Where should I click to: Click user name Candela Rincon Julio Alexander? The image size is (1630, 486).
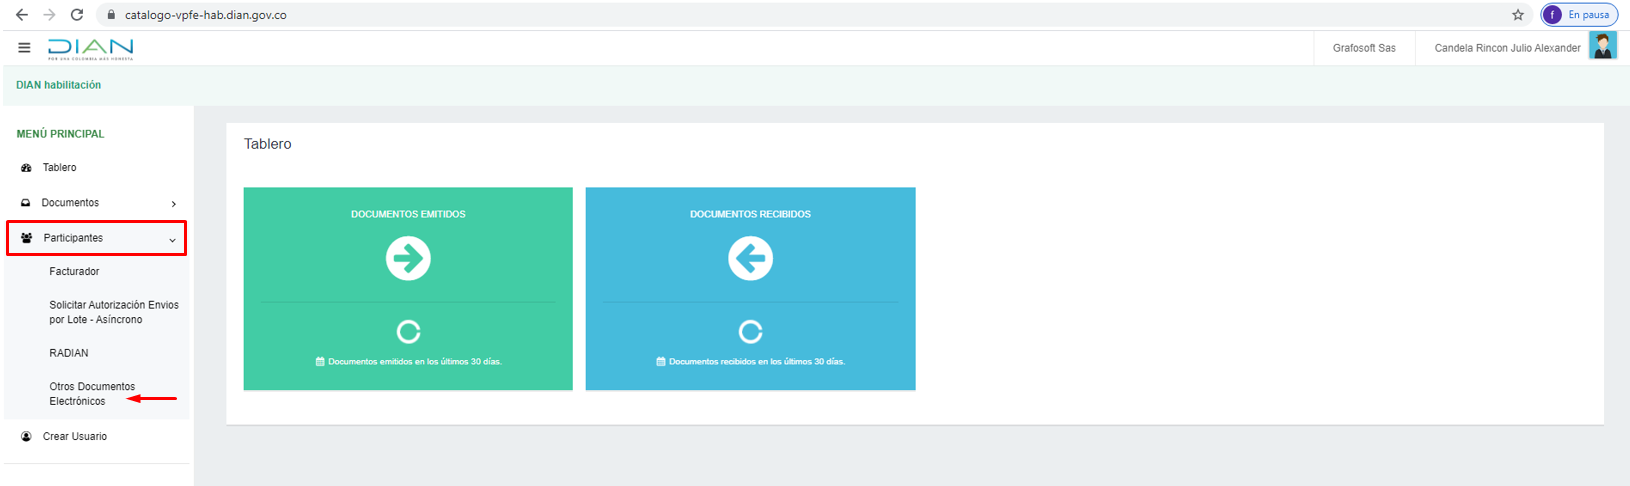[x=1507, y=48]
